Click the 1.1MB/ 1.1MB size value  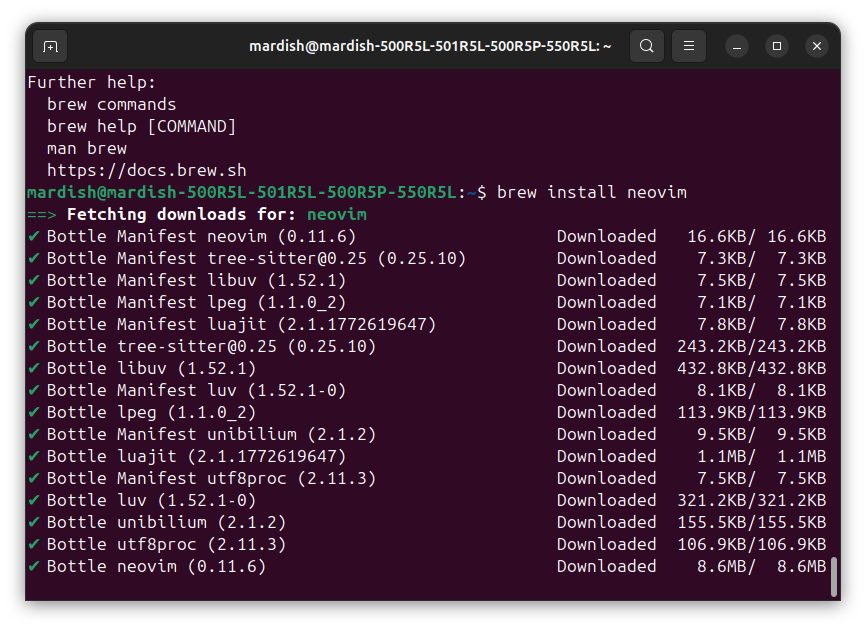[762, 457]
